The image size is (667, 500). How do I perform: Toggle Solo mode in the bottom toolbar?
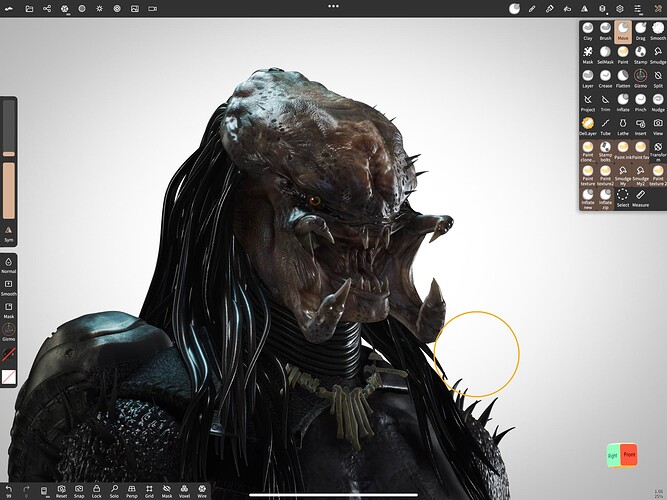(x=114, y=491)
